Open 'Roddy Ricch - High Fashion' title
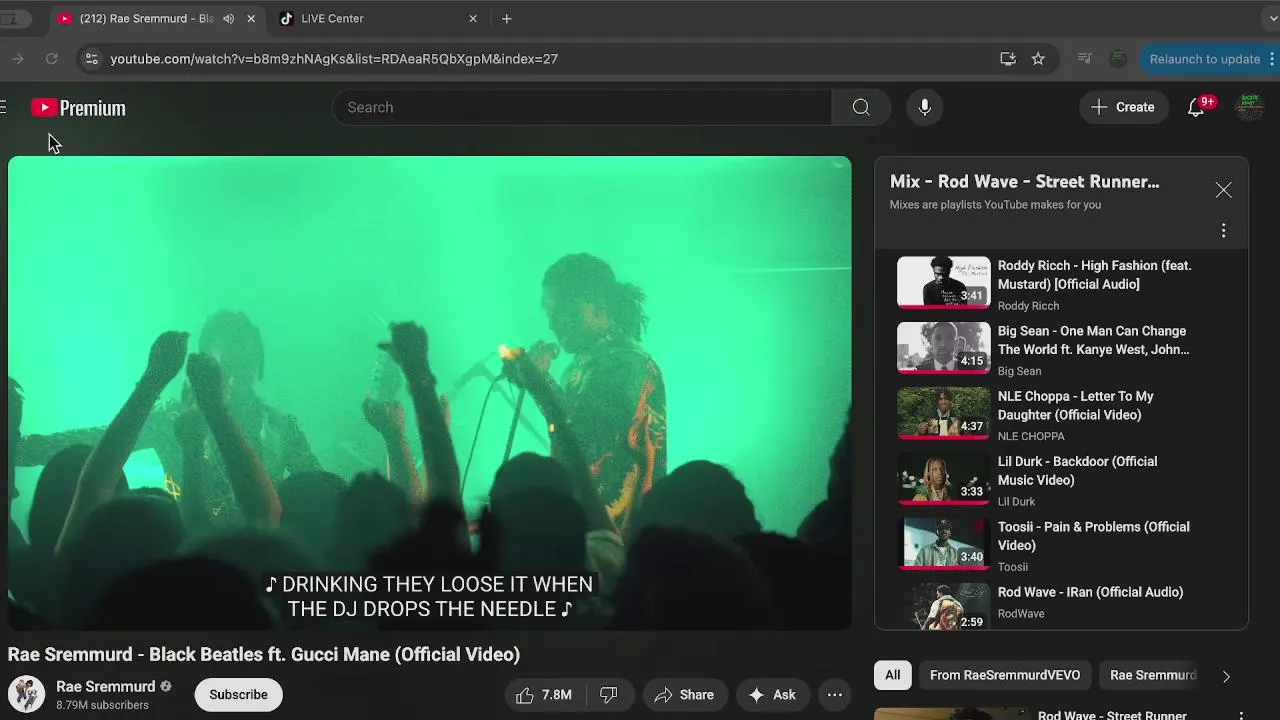1280x720 pixels. pos(1095,275)
